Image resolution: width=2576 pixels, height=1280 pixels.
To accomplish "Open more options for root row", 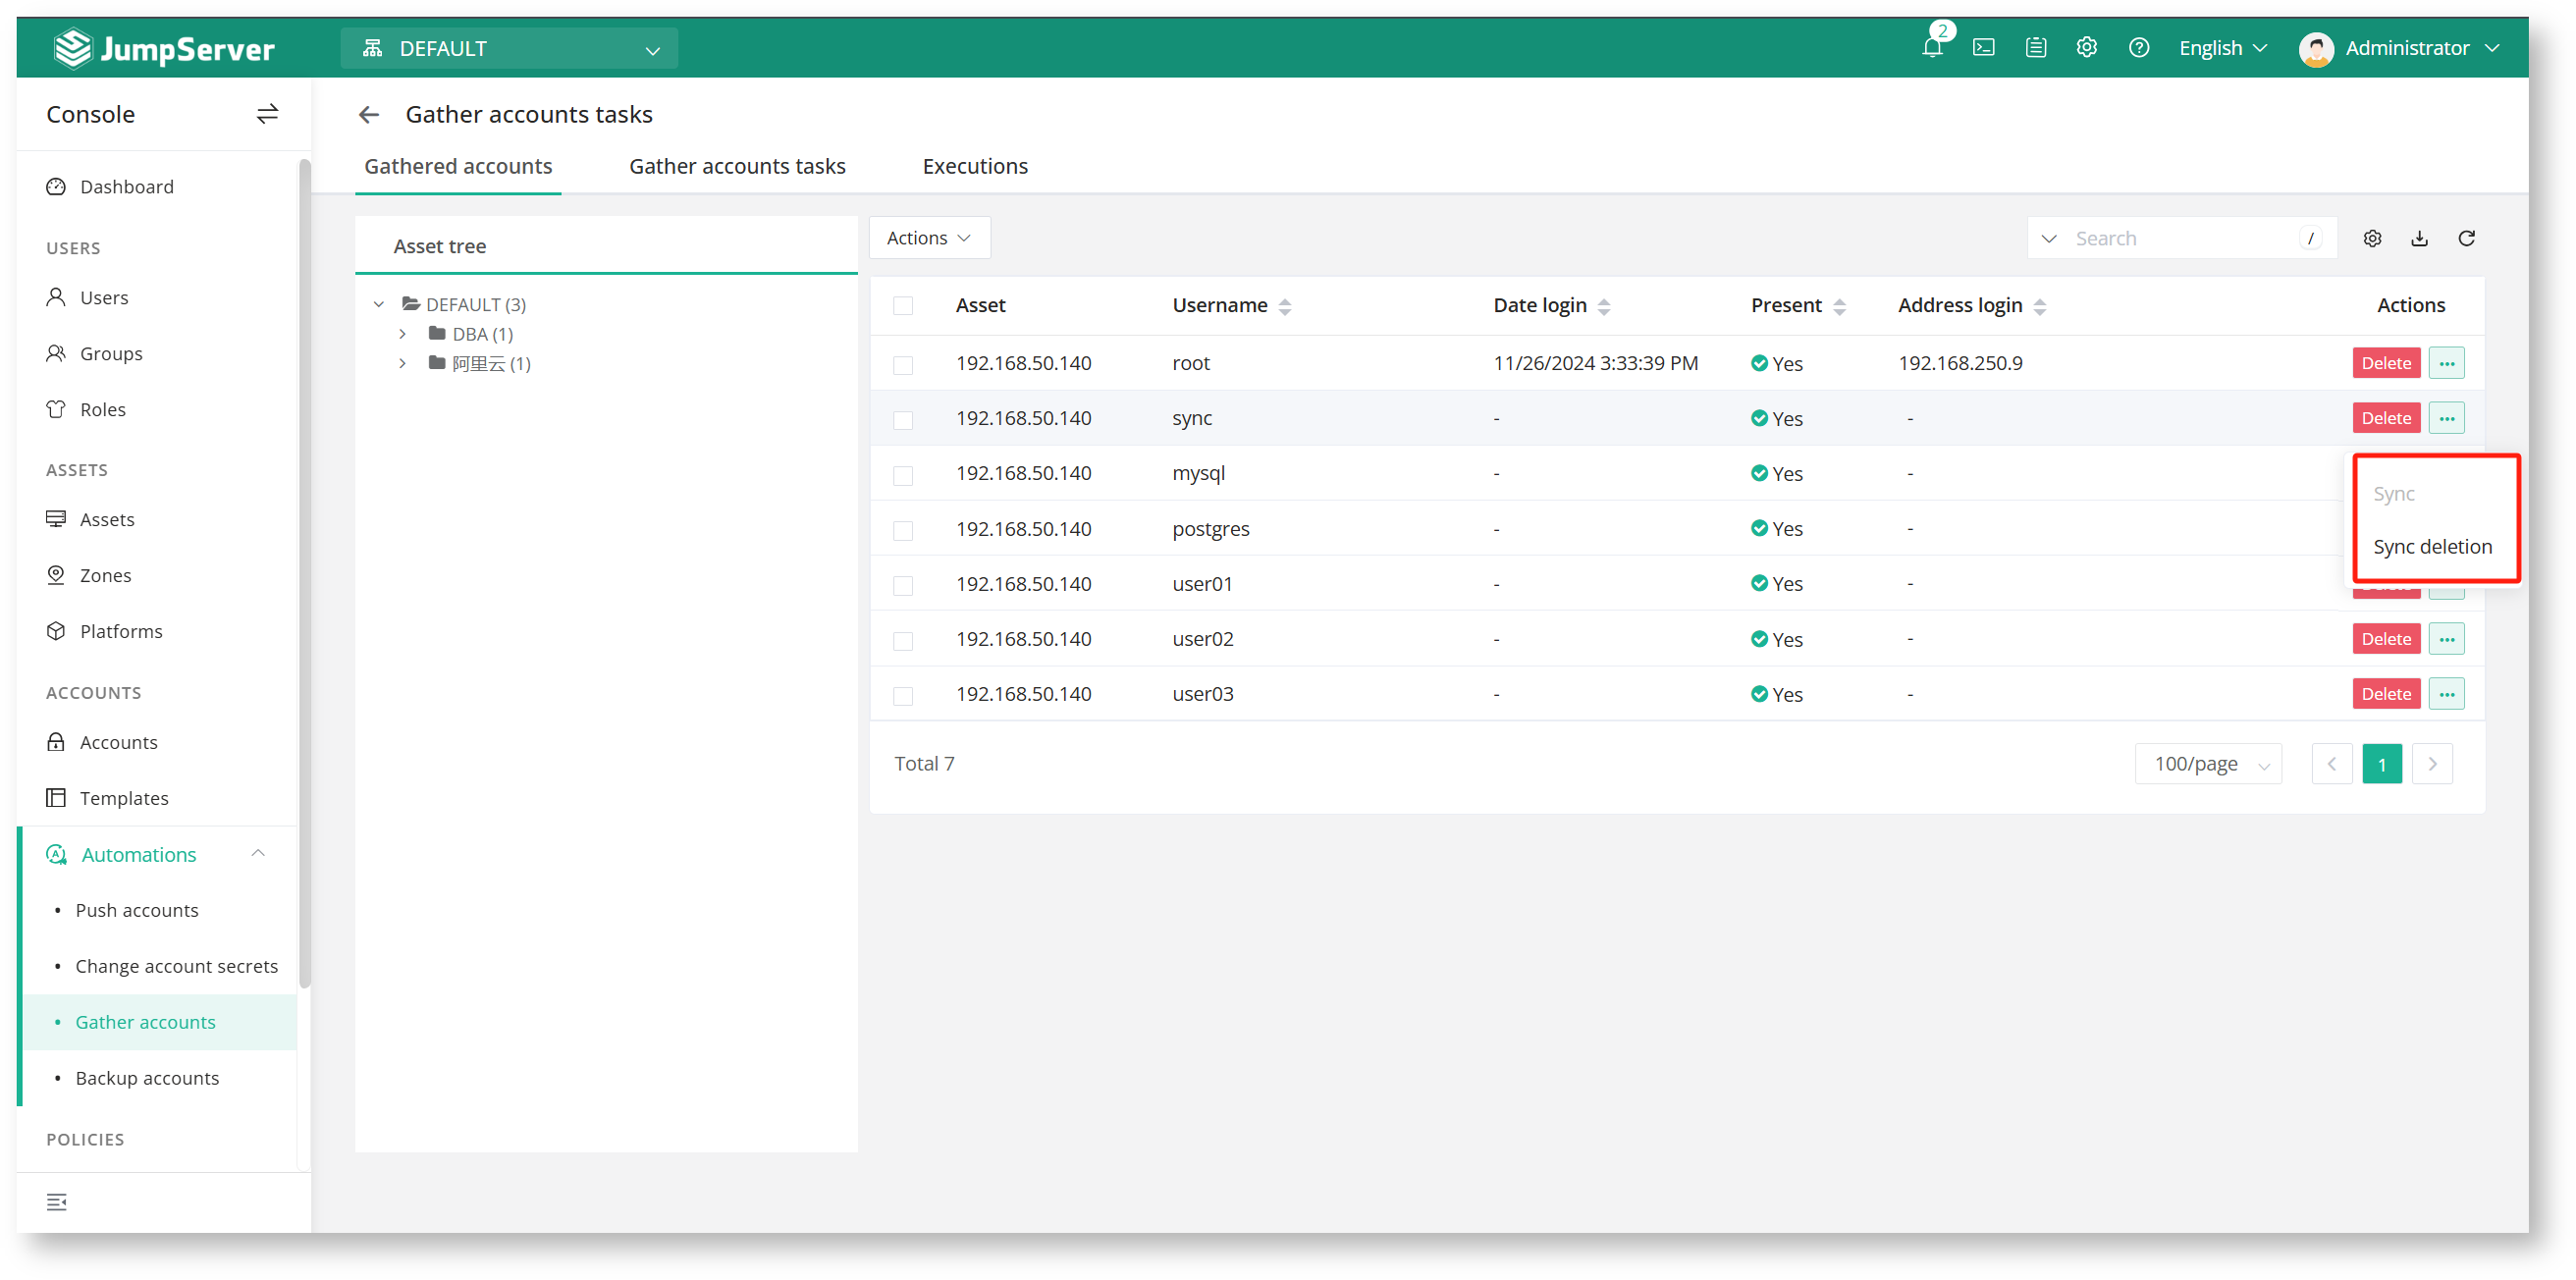I will (x=2446, y=363).
